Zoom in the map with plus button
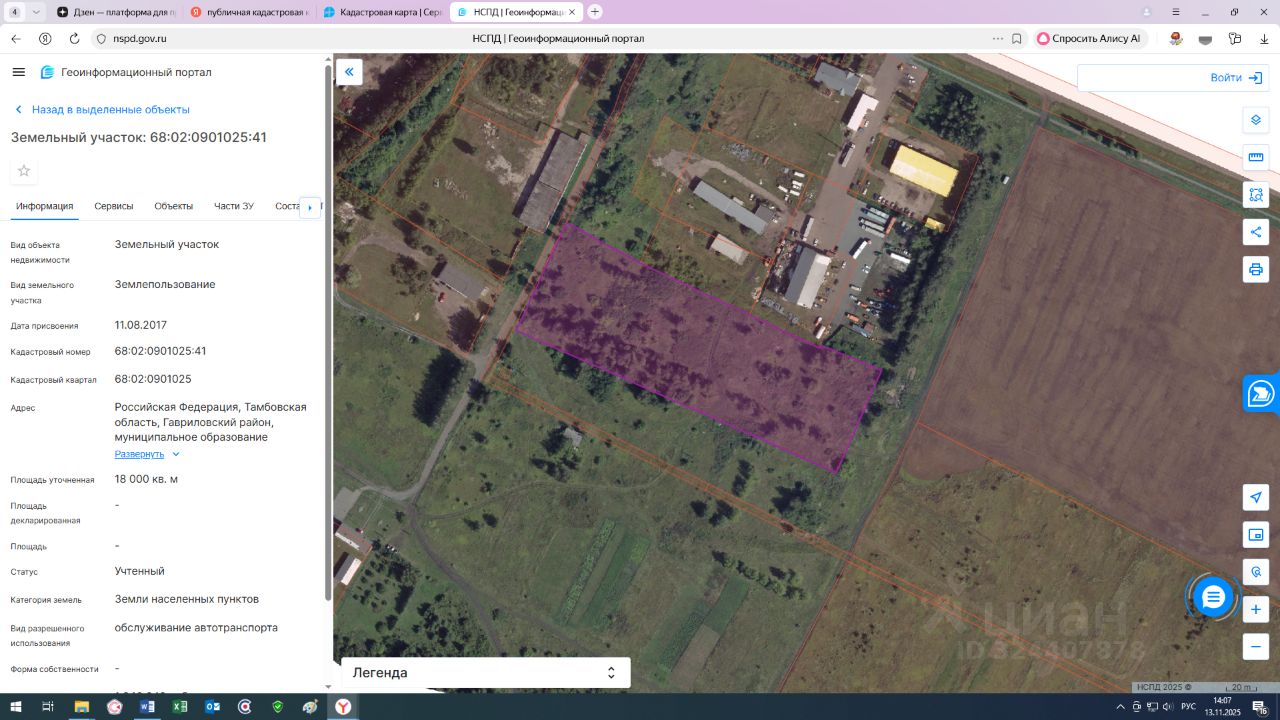This screenshot has width=1280, height=720. (1256, 609)
